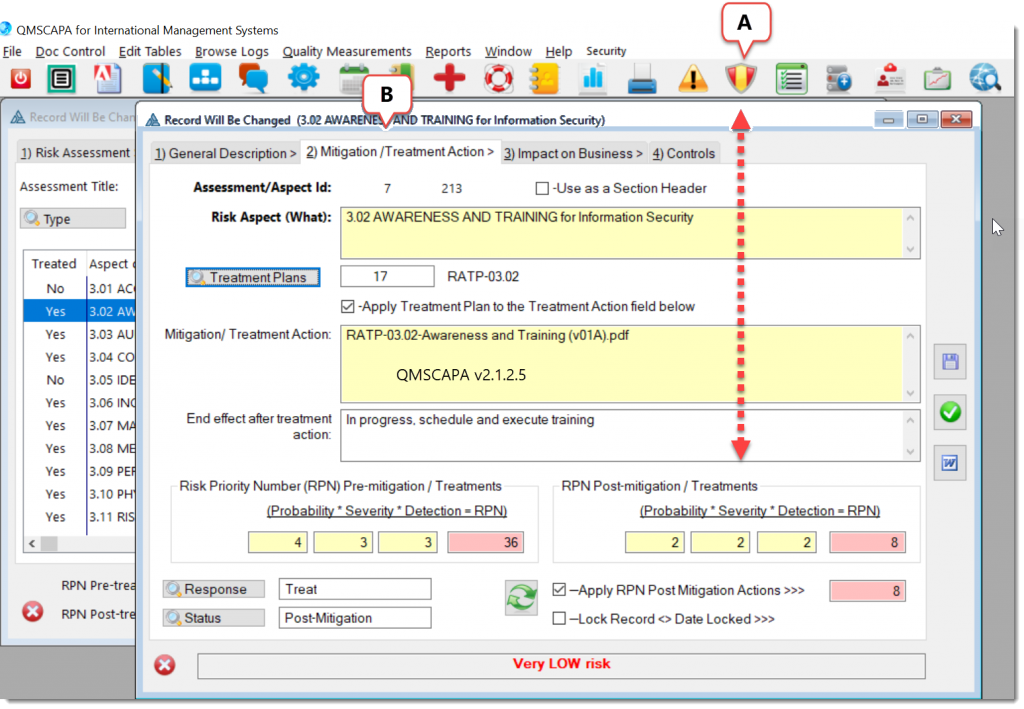Open the Security menu

606,51
